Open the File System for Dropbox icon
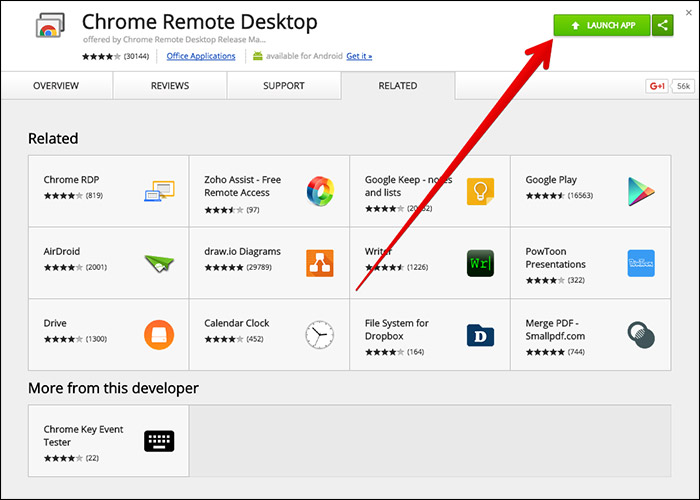Viewport: 700px width, 500px height. (480, 334)
